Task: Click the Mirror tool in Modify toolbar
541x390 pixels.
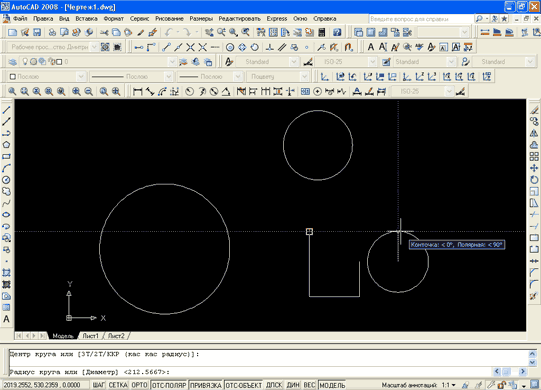Action: pyautogui.click(x=534, y=133)
